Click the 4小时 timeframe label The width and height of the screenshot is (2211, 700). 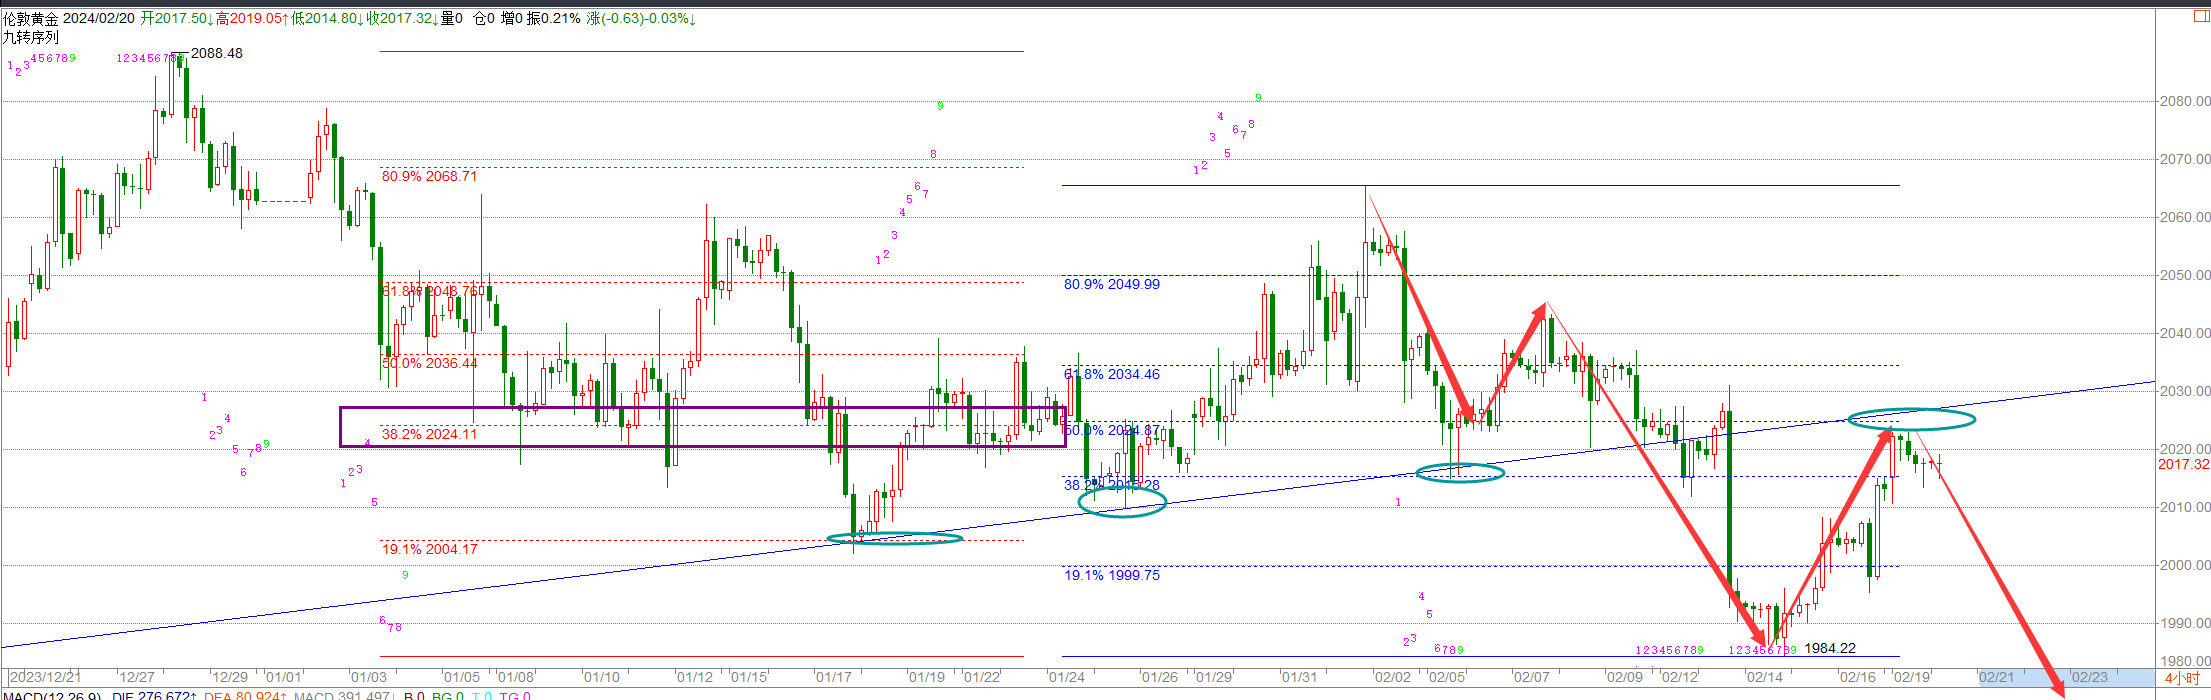pos(2181,677)
